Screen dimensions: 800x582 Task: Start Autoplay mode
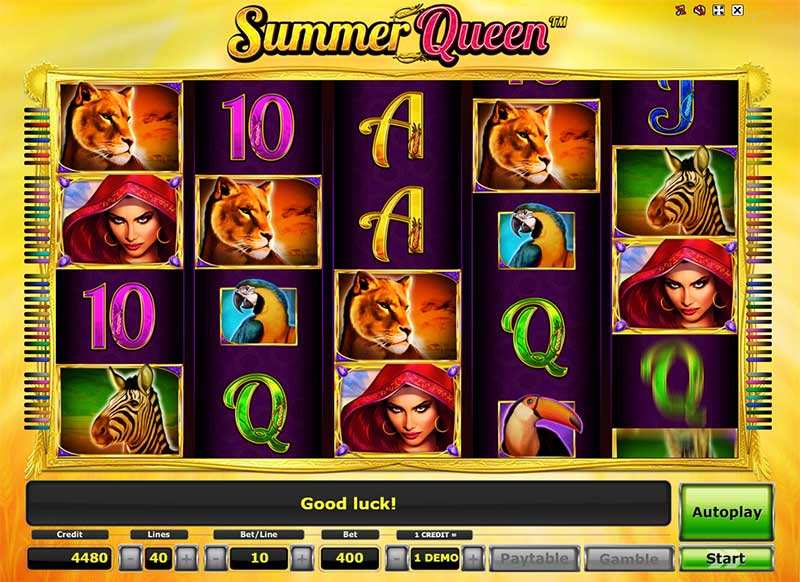click(727, 512)
